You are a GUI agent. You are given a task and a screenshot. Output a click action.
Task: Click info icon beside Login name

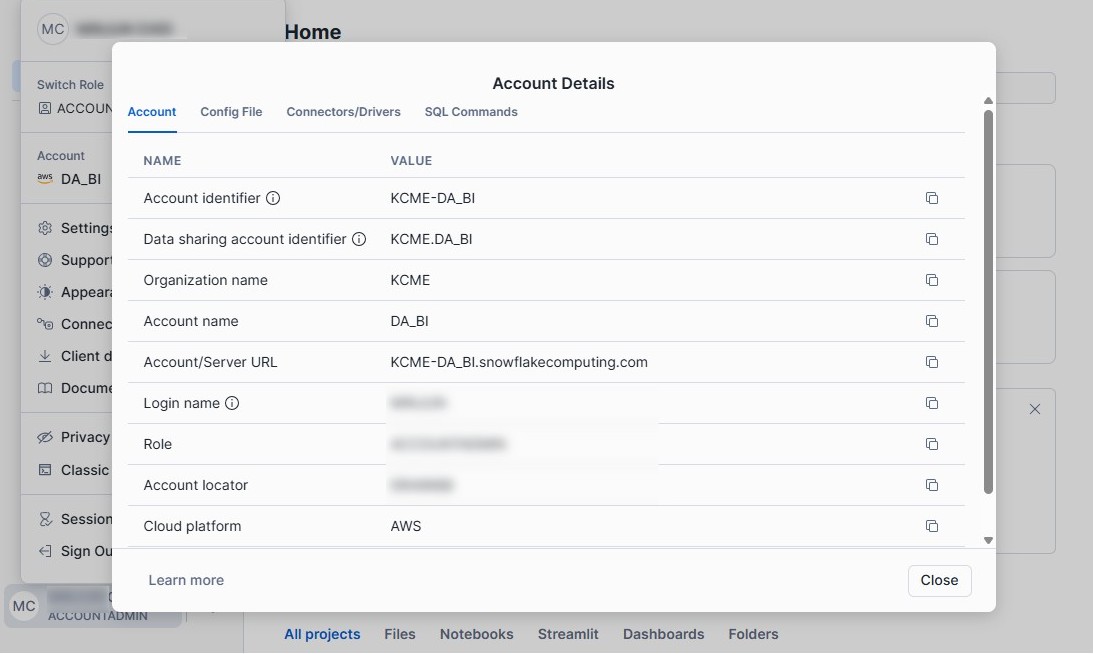(232, 403)
